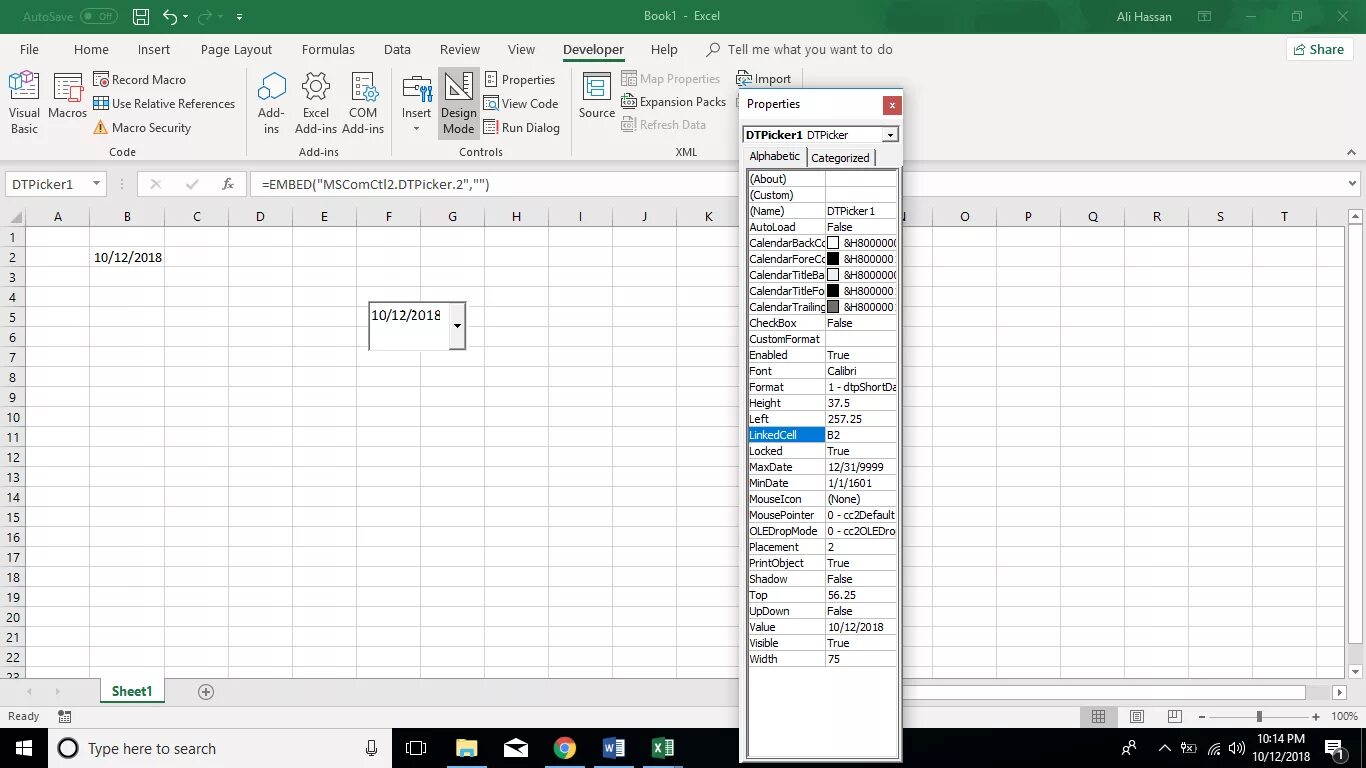Click the taskbar search box

(220, 748)
